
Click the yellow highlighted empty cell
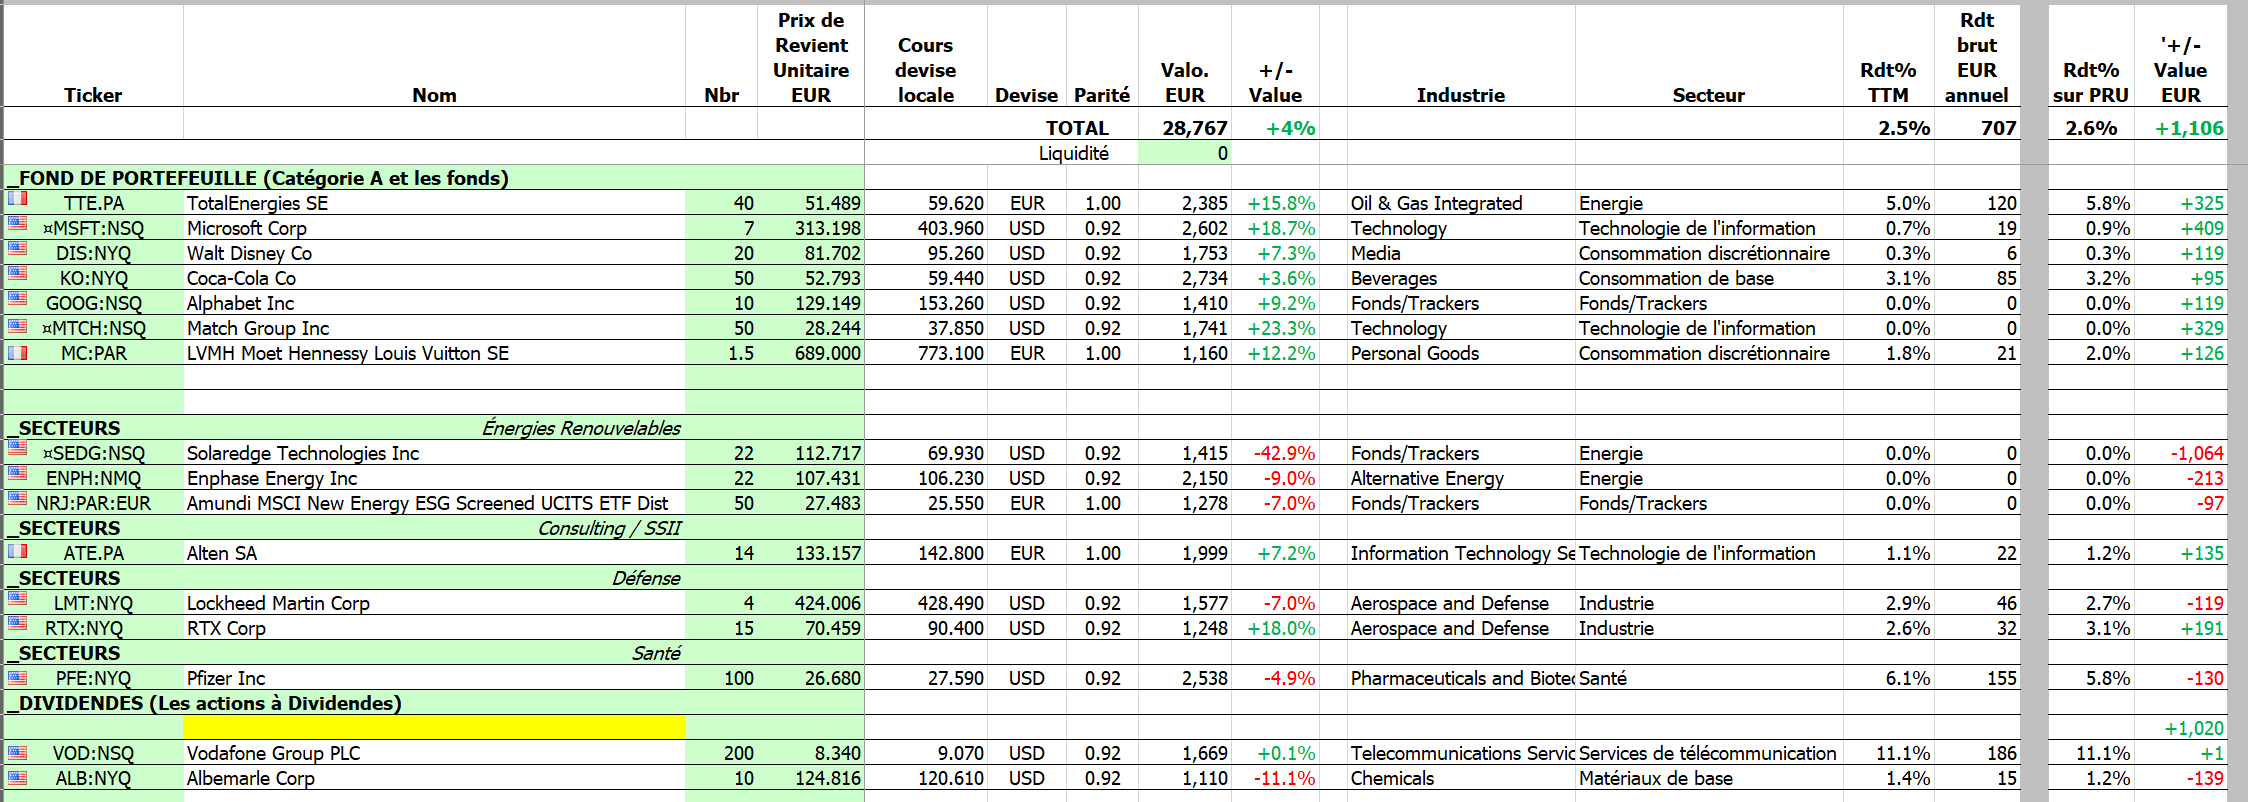pos(434,727)
